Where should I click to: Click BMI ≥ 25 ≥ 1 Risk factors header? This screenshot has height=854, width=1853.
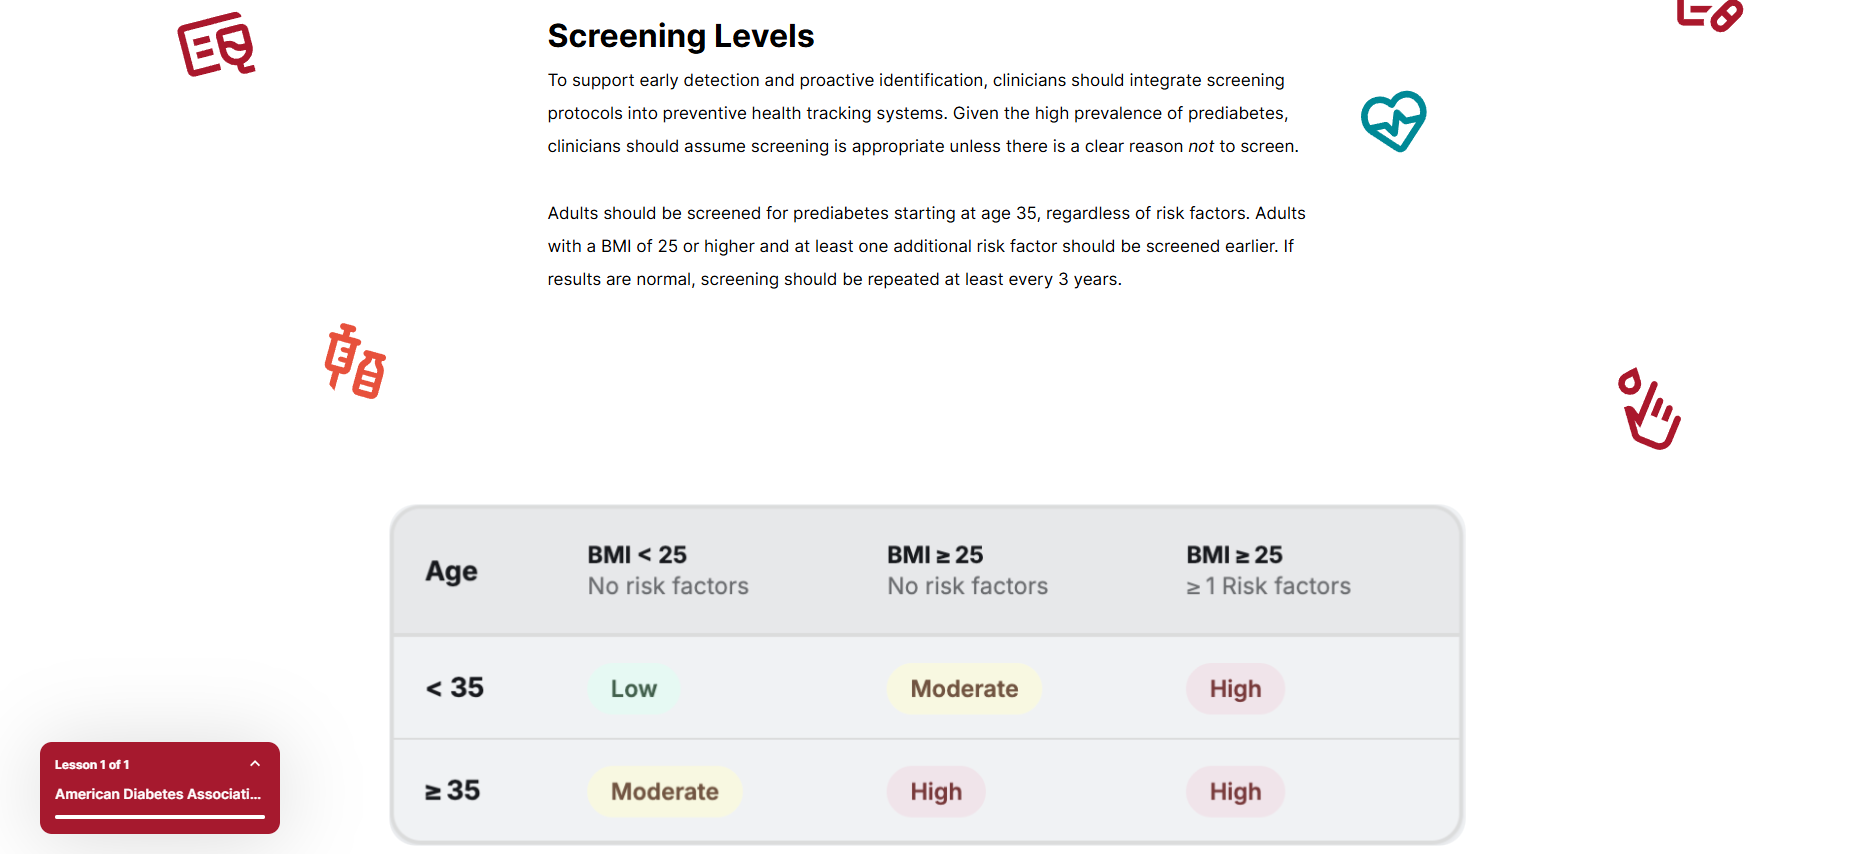pyautogui.click(x=1268, y=570)
